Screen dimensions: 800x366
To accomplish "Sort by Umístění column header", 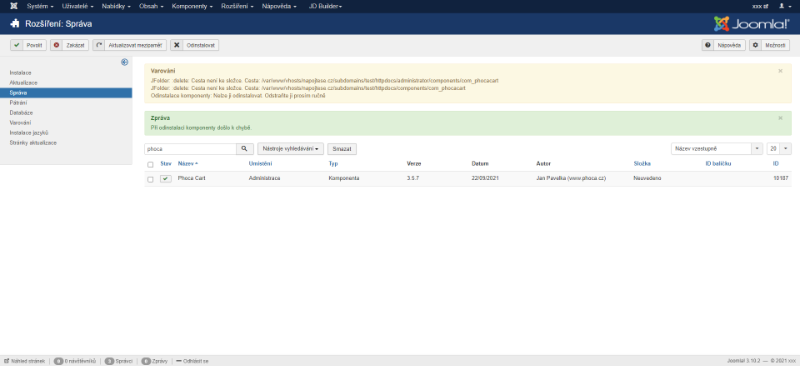I will [x=260, y=164].
